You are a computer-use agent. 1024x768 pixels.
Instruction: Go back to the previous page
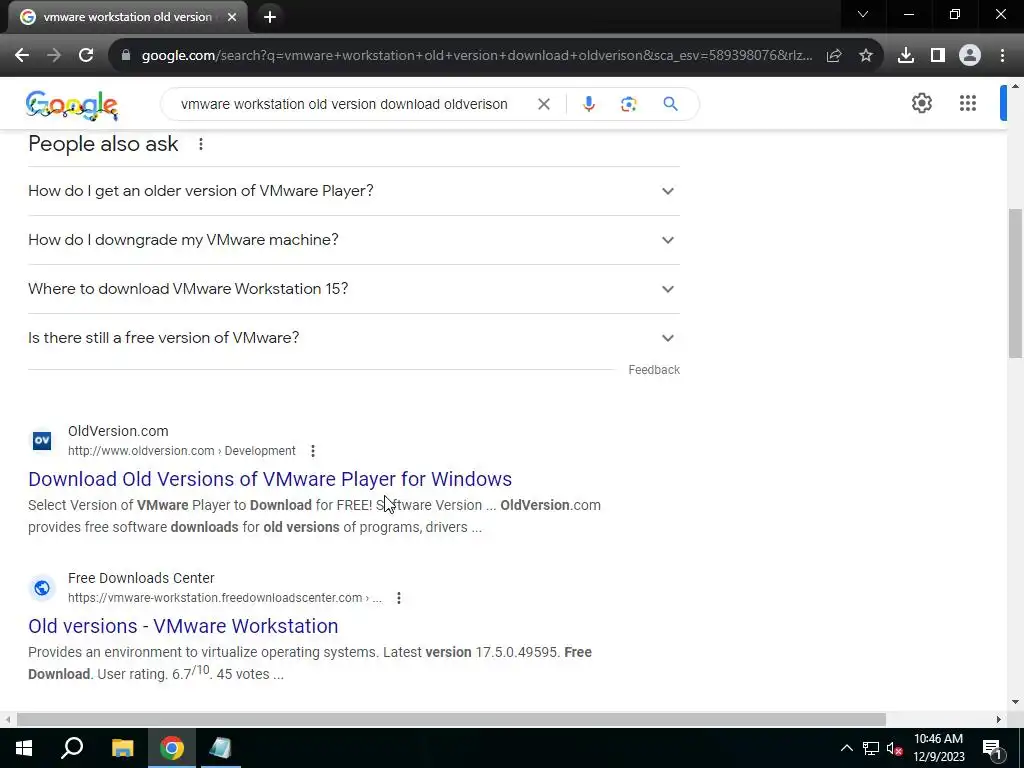click(22, 56)
